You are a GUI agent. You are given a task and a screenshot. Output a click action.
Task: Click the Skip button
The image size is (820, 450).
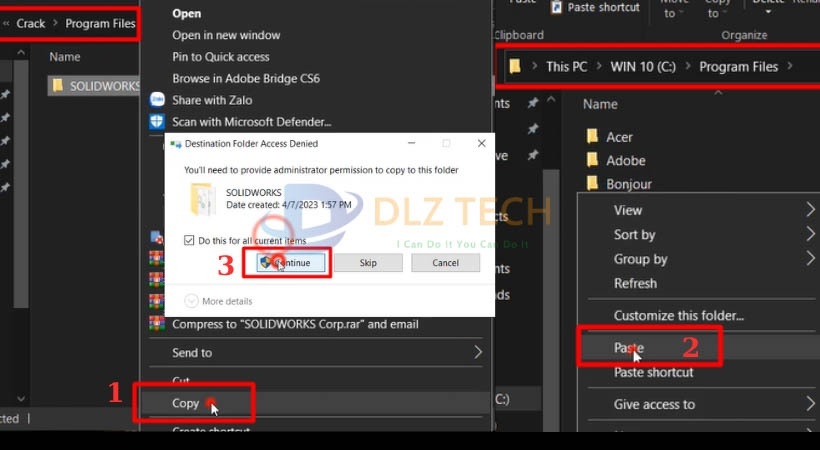[x=368, y=262]
